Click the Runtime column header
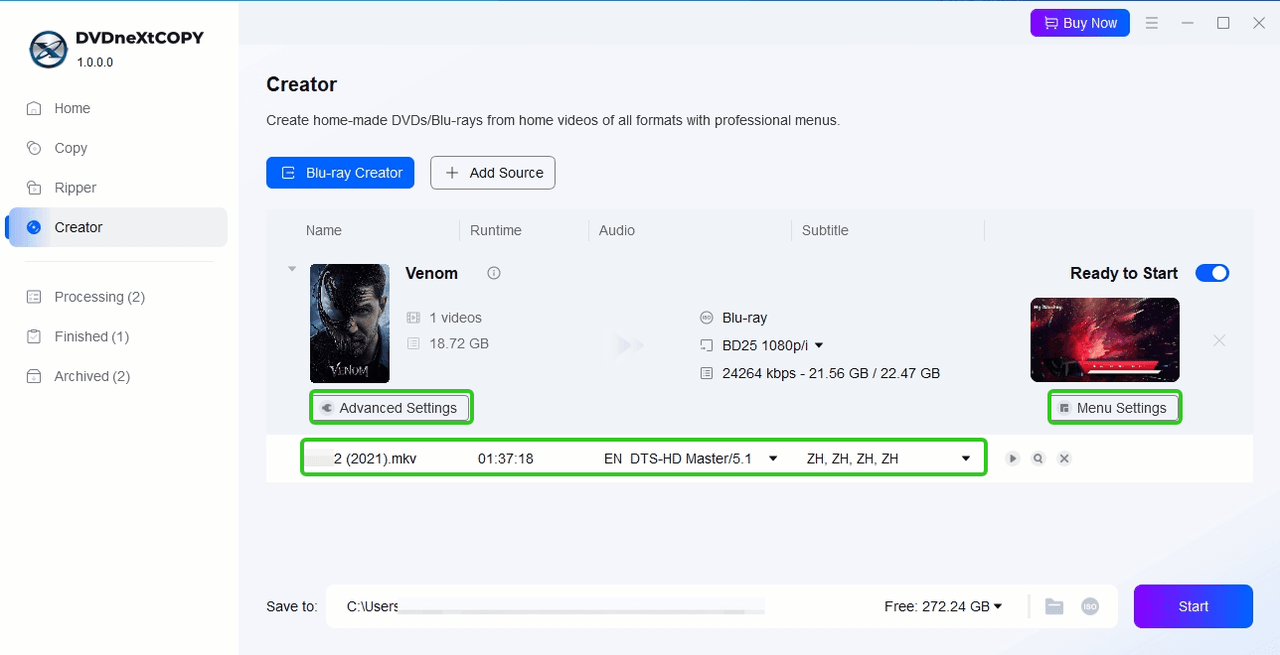The image size is (1280, 655). (496, 231)
